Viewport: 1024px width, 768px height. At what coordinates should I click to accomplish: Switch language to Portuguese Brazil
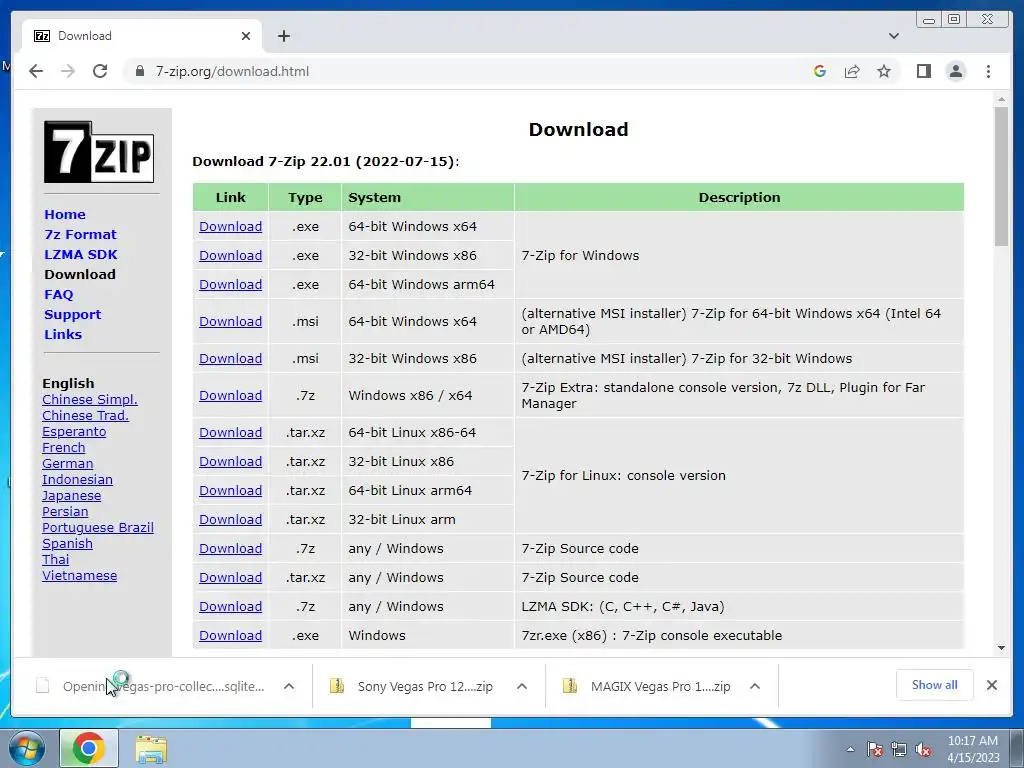[98, 528]
